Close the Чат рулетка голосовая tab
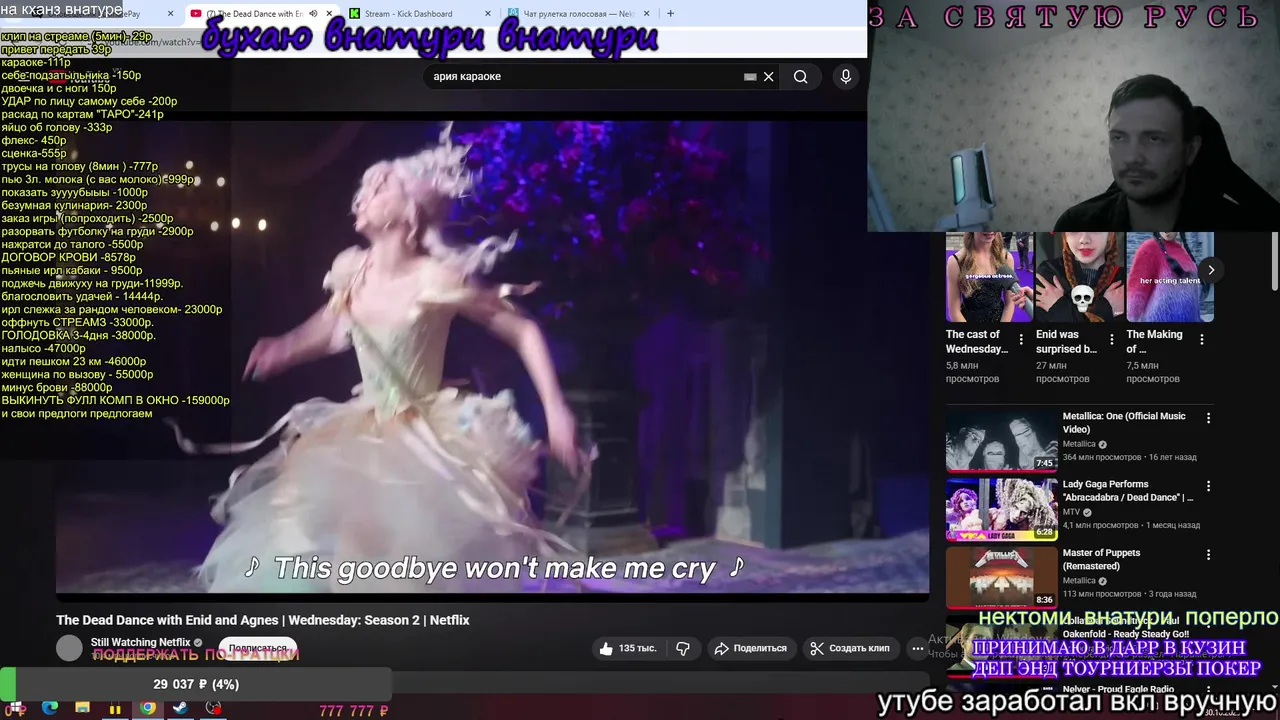1280x720 pixels. [x=647, y=14]
